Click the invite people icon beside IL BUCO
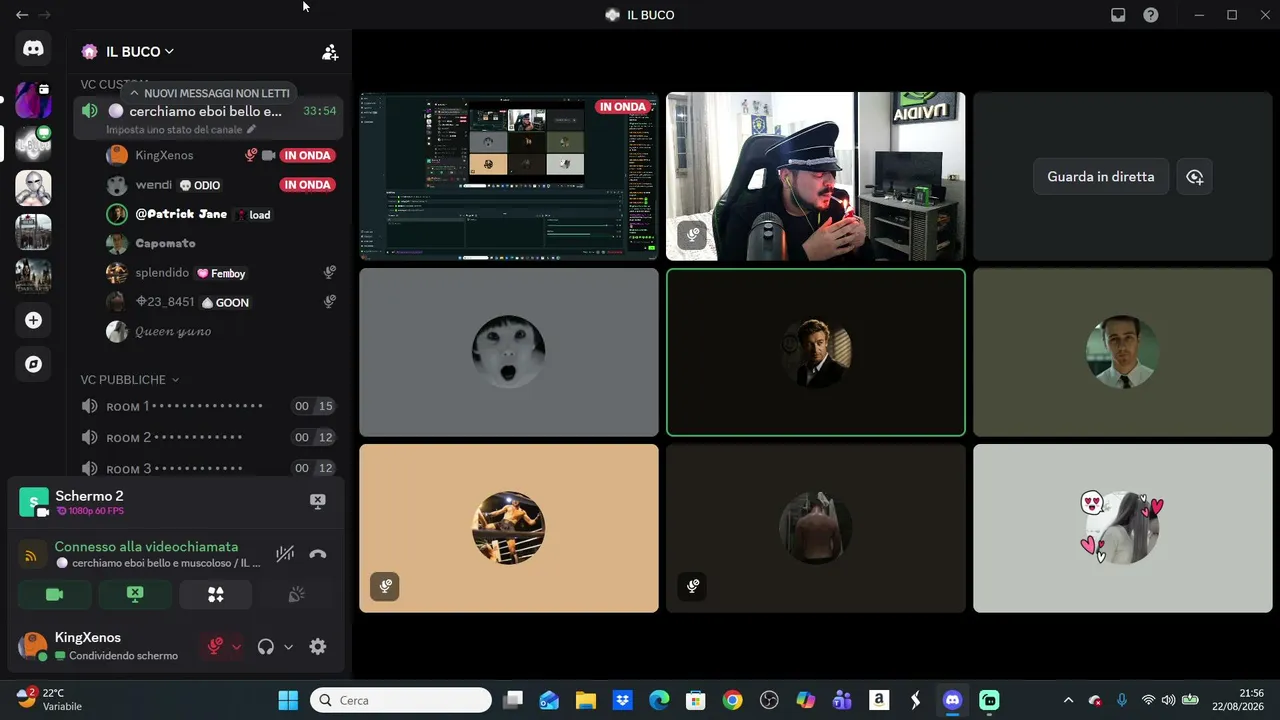The image size is (1280, 720). click(330, 52)
